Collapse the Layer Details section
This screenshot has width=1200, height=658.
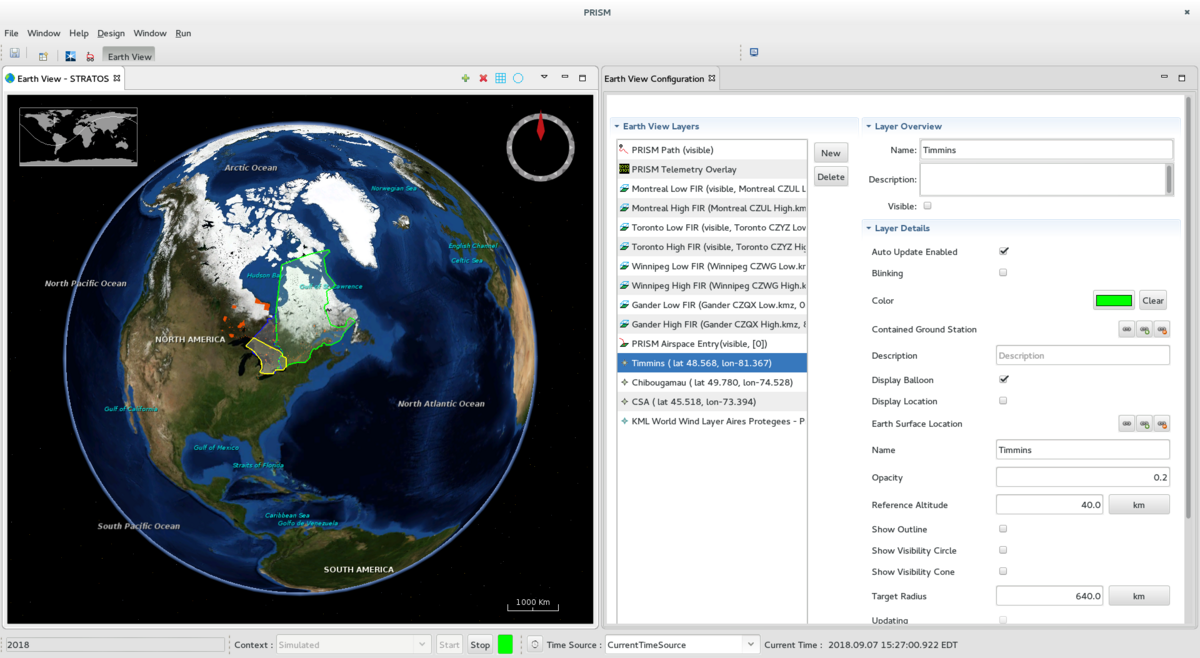869,228
